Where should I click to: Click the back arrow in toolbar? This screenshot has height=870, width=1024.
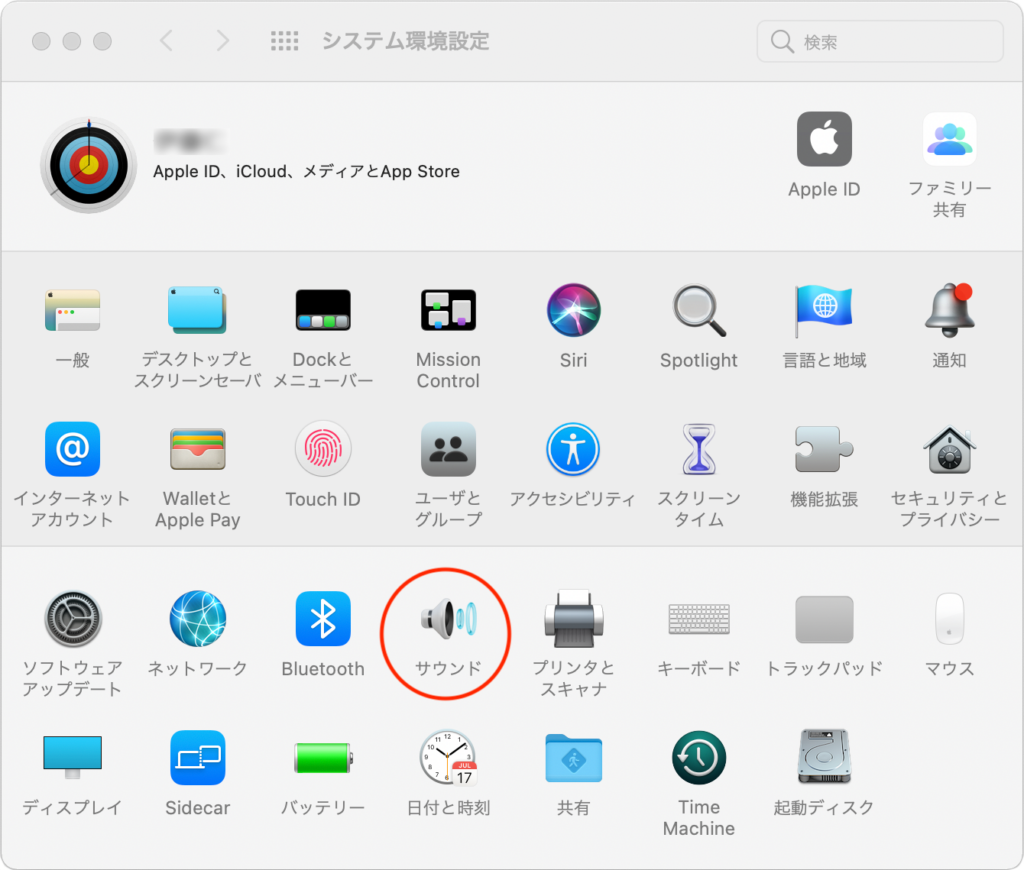click(167, 41)
